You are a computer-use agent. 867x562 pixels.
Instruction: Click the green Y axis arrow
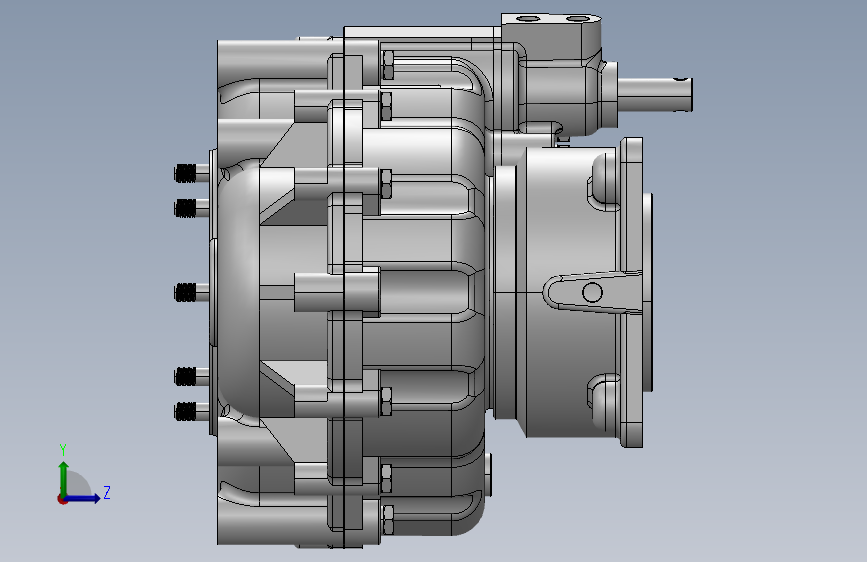tap(64, 479)
